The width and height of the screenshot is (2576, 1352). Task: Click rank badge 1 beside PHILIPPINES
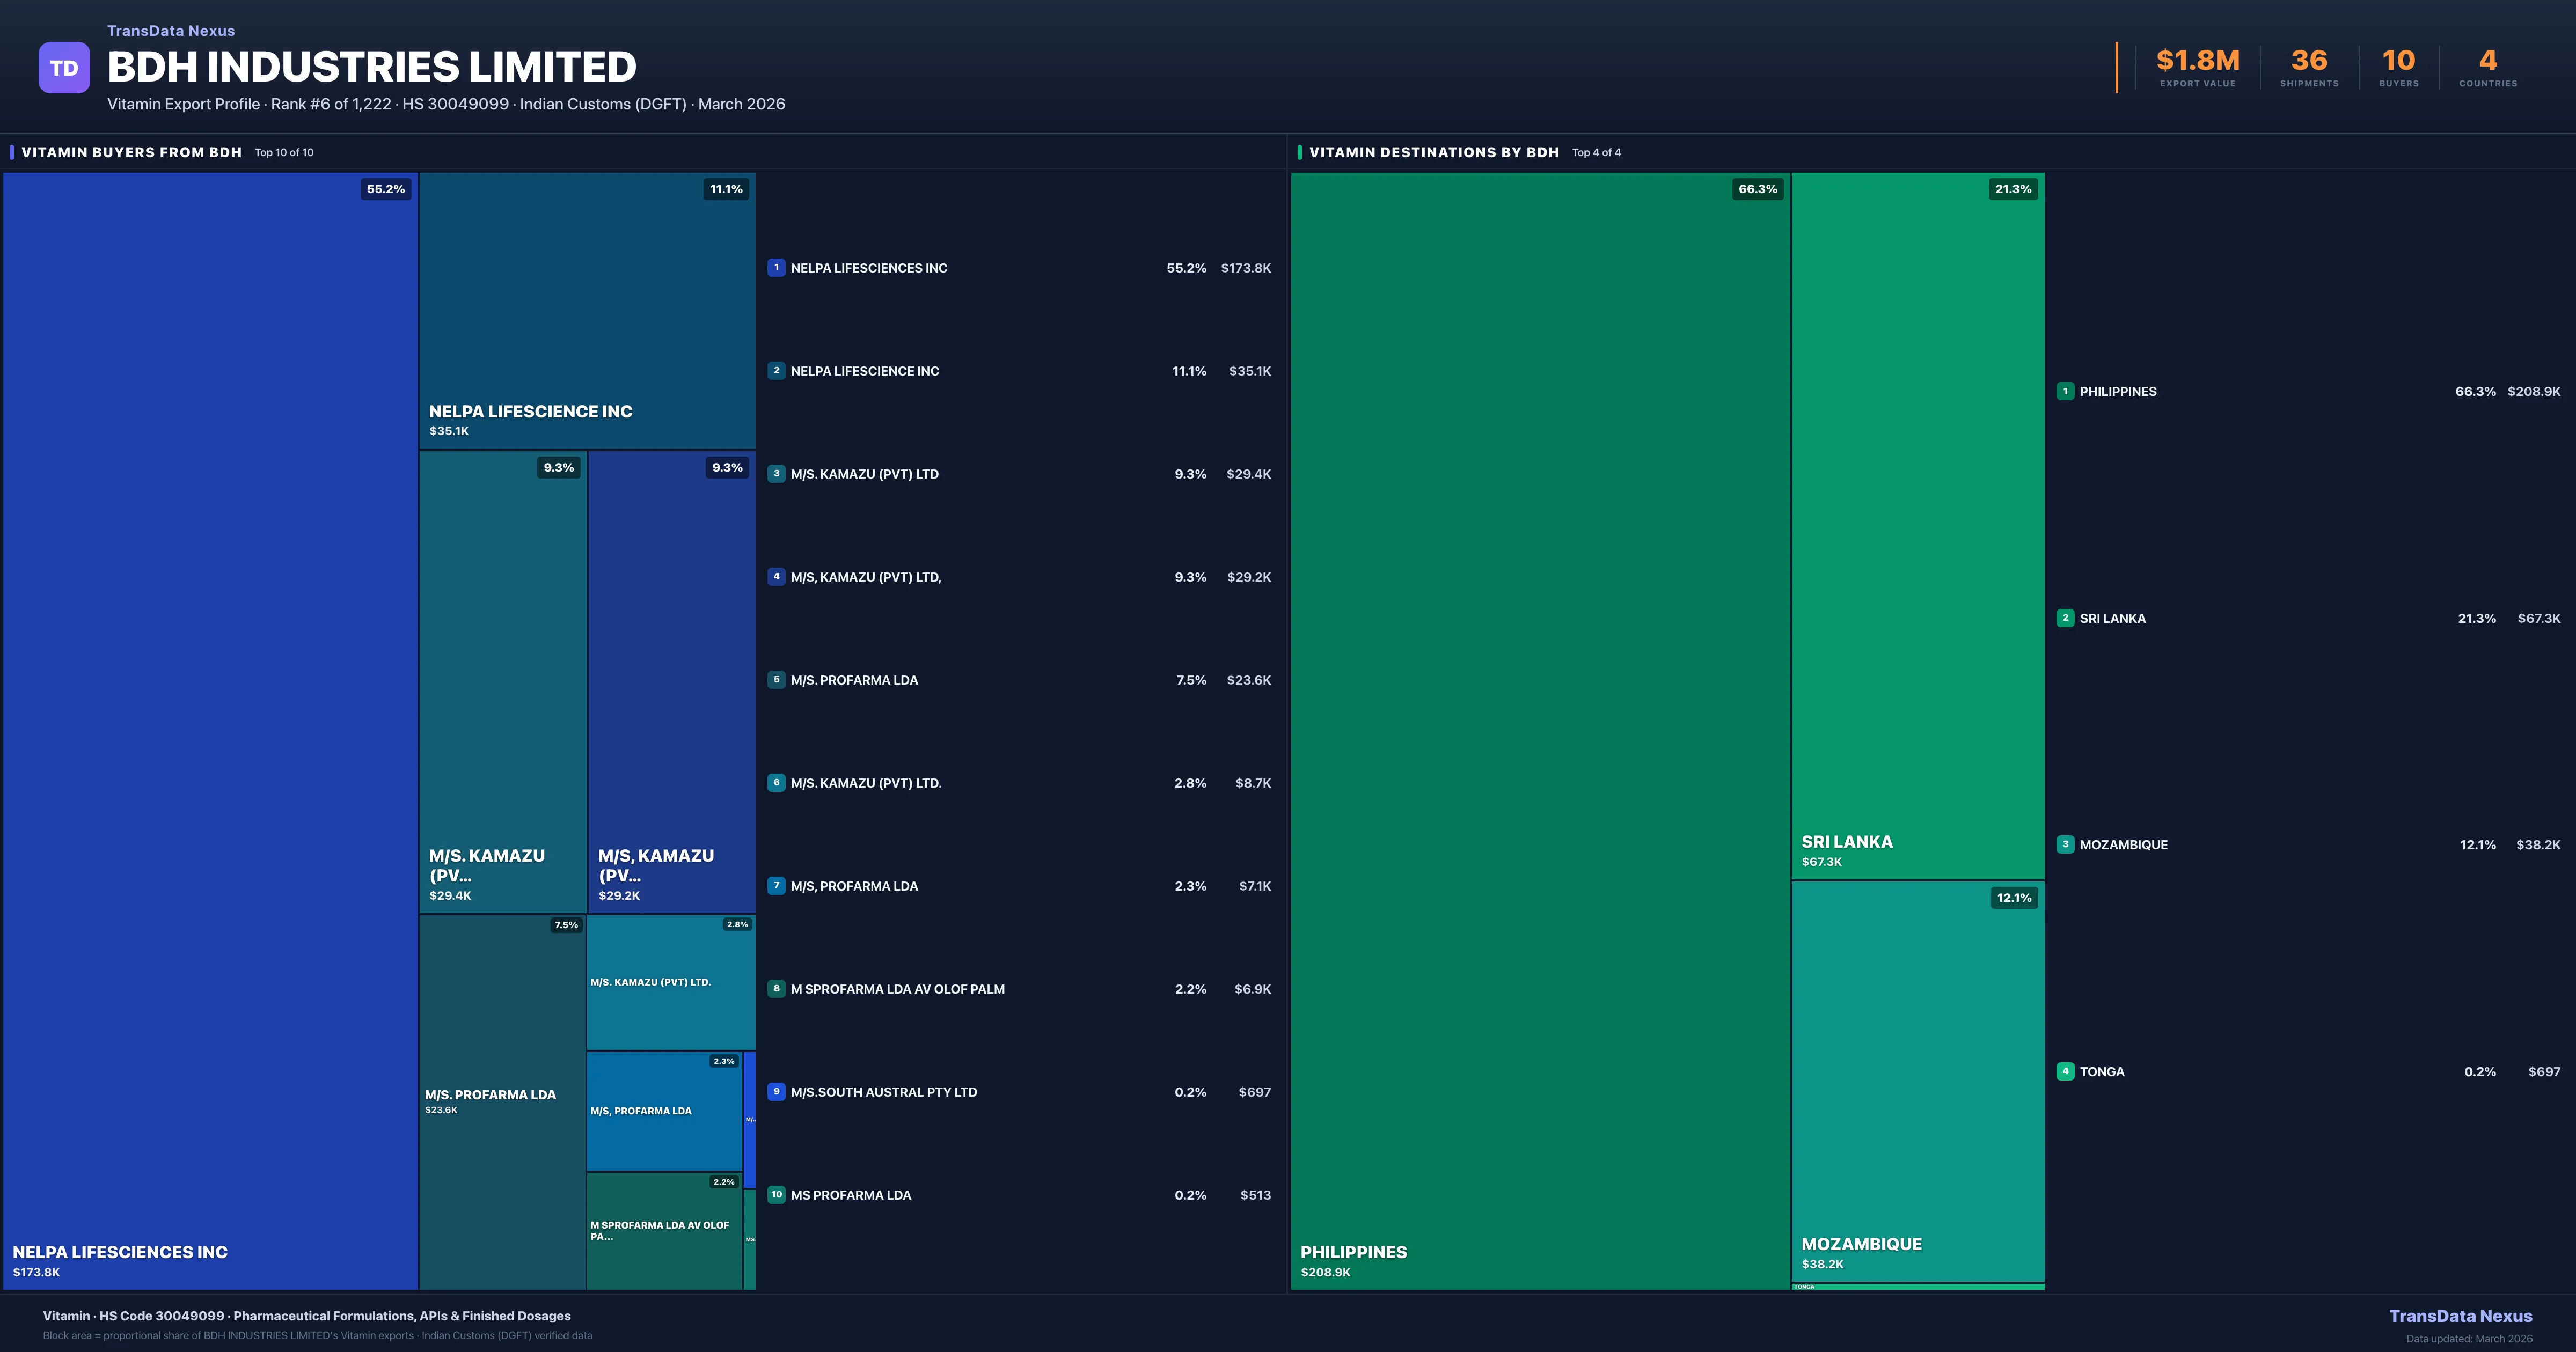(x=2065, y=392)
